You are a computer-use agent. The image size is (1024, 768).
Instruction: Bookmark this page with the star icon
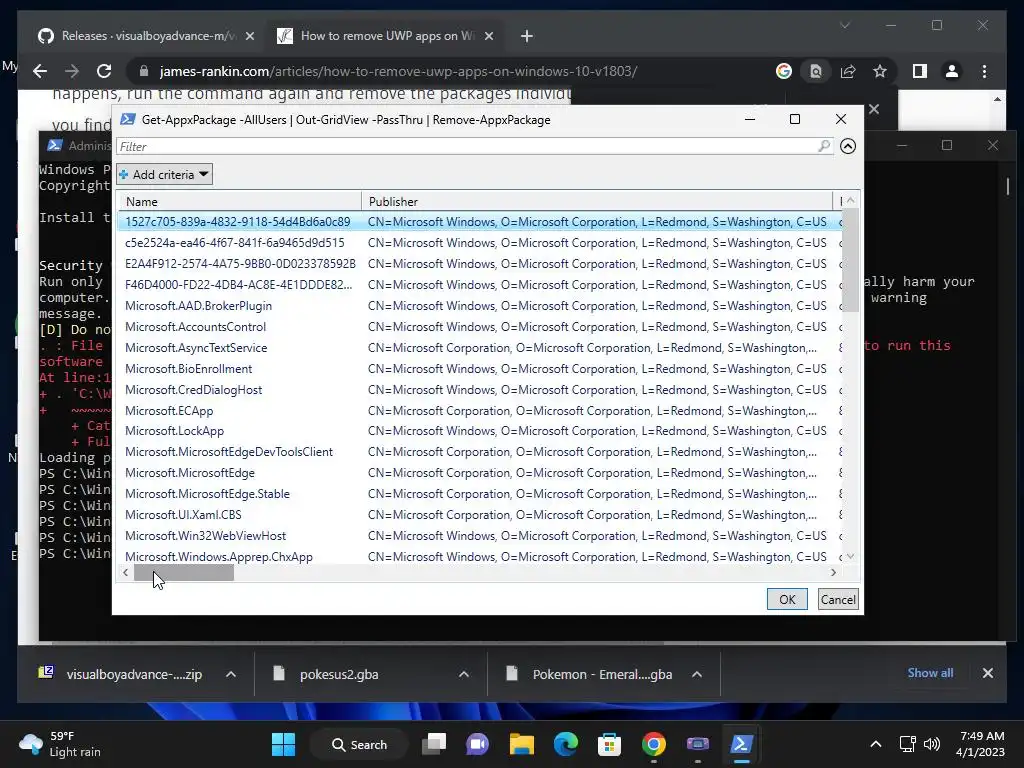(x=880, y=71)
